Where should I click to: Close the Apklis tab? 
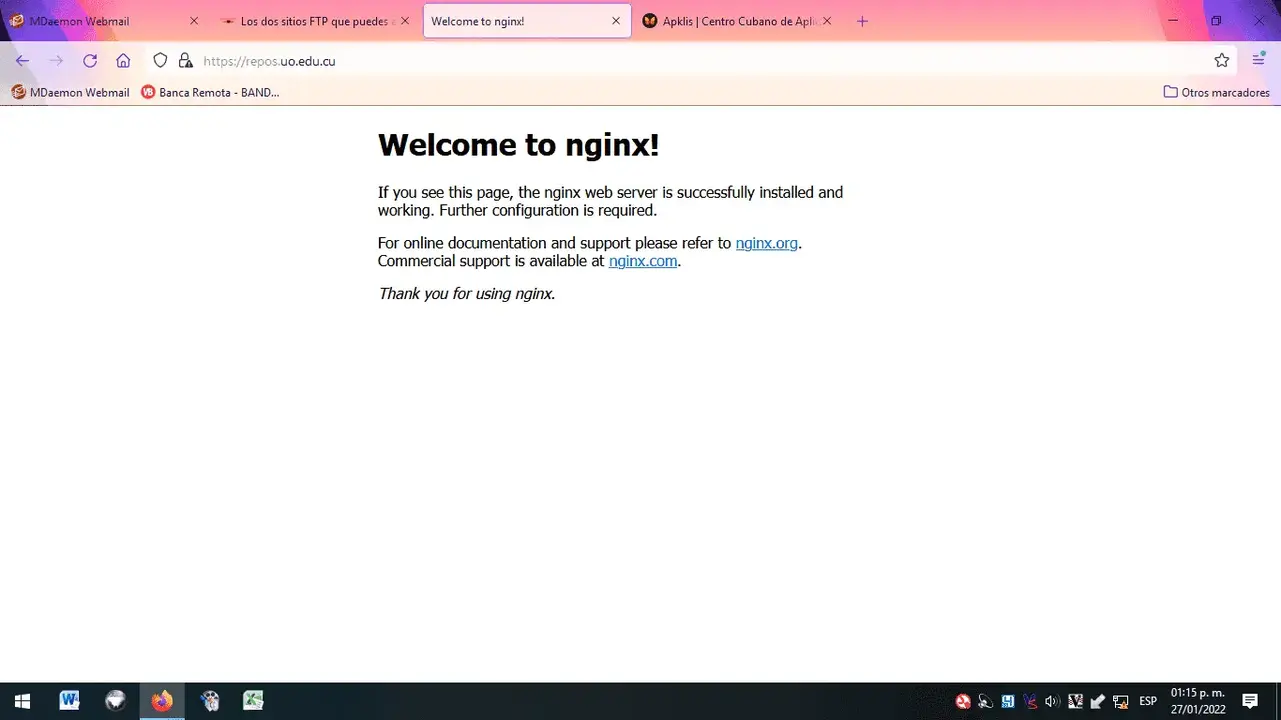click(x=827, y=21)
